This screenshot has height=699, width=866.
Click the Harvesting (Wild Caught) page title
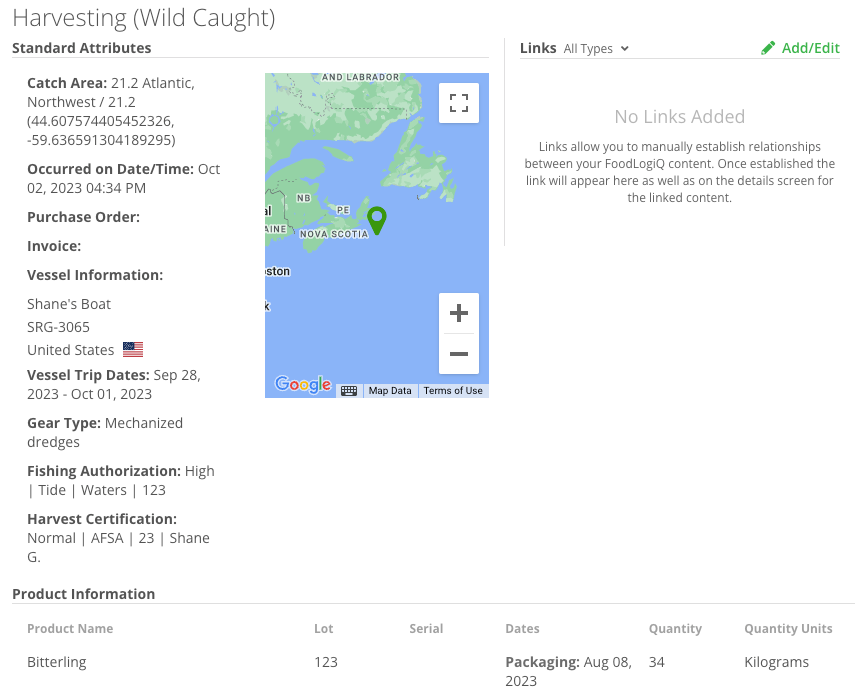(x=144, y=18)
